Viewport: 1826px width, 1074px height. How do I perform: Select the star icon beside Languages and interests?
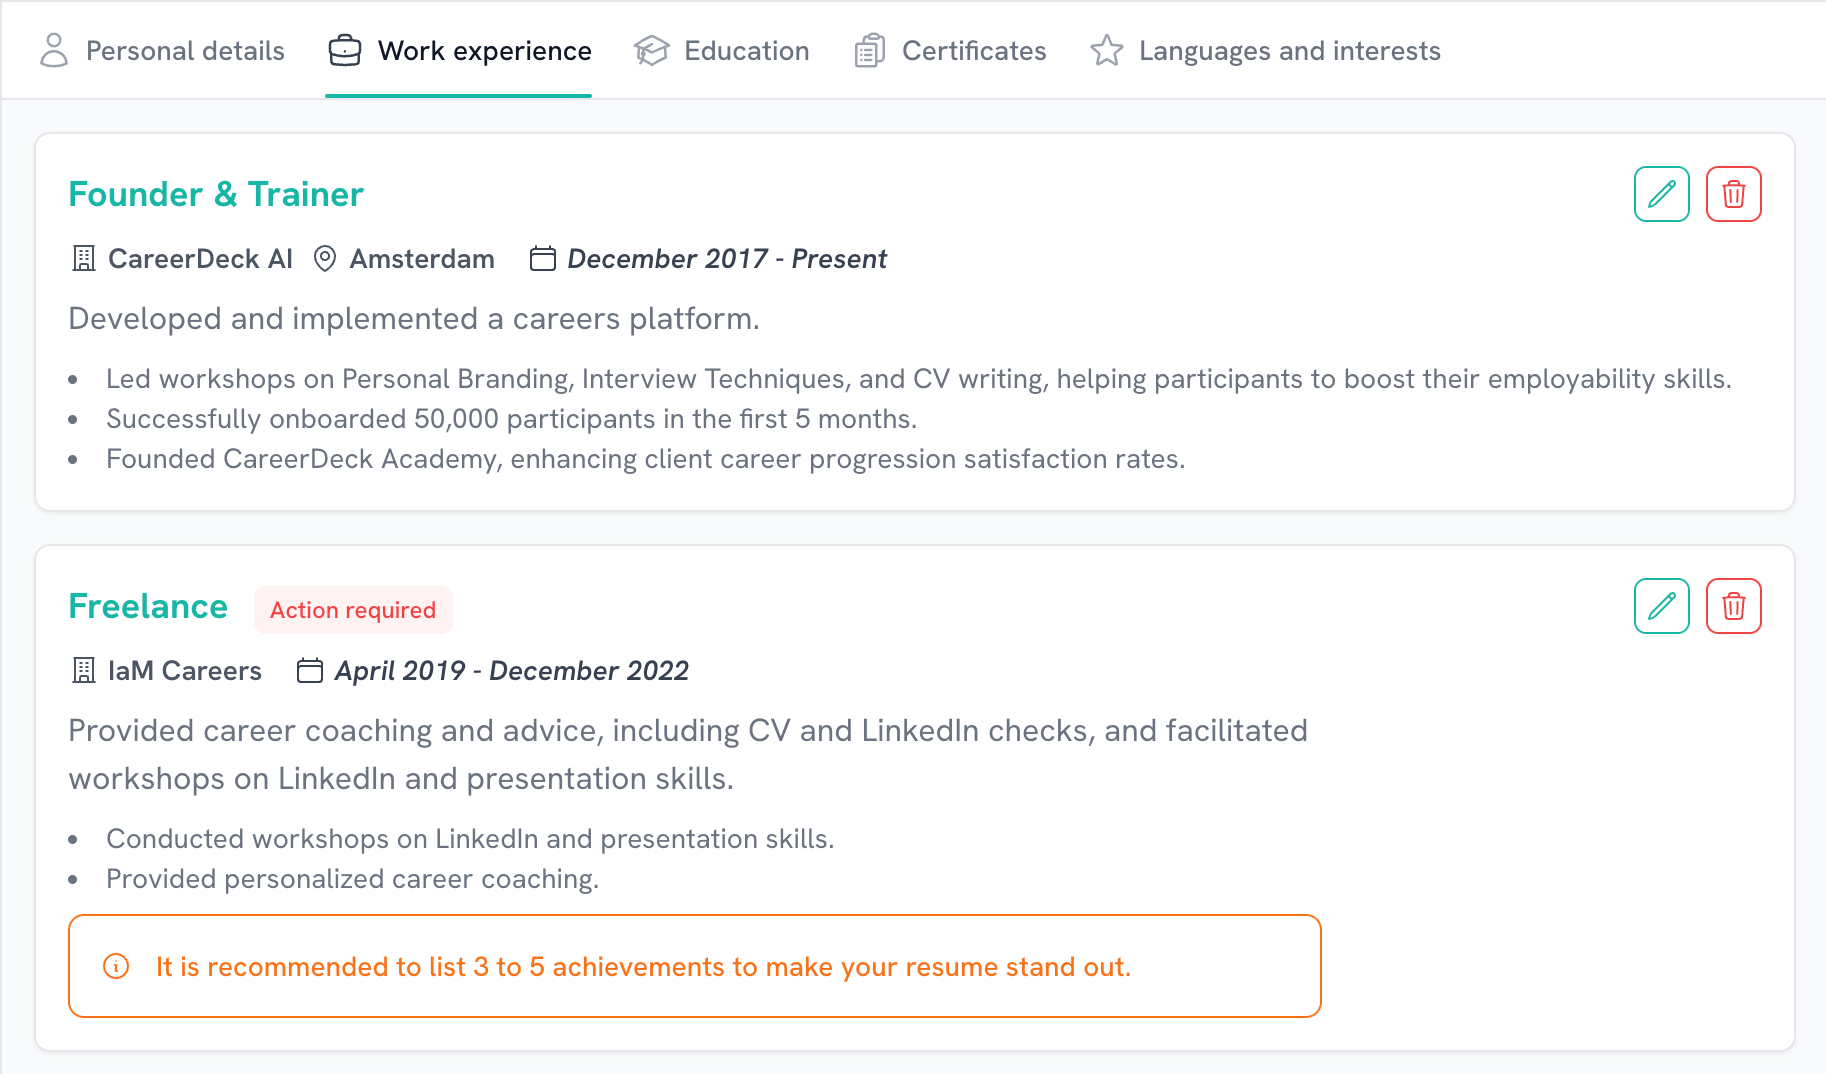(x=1107, y=50)
